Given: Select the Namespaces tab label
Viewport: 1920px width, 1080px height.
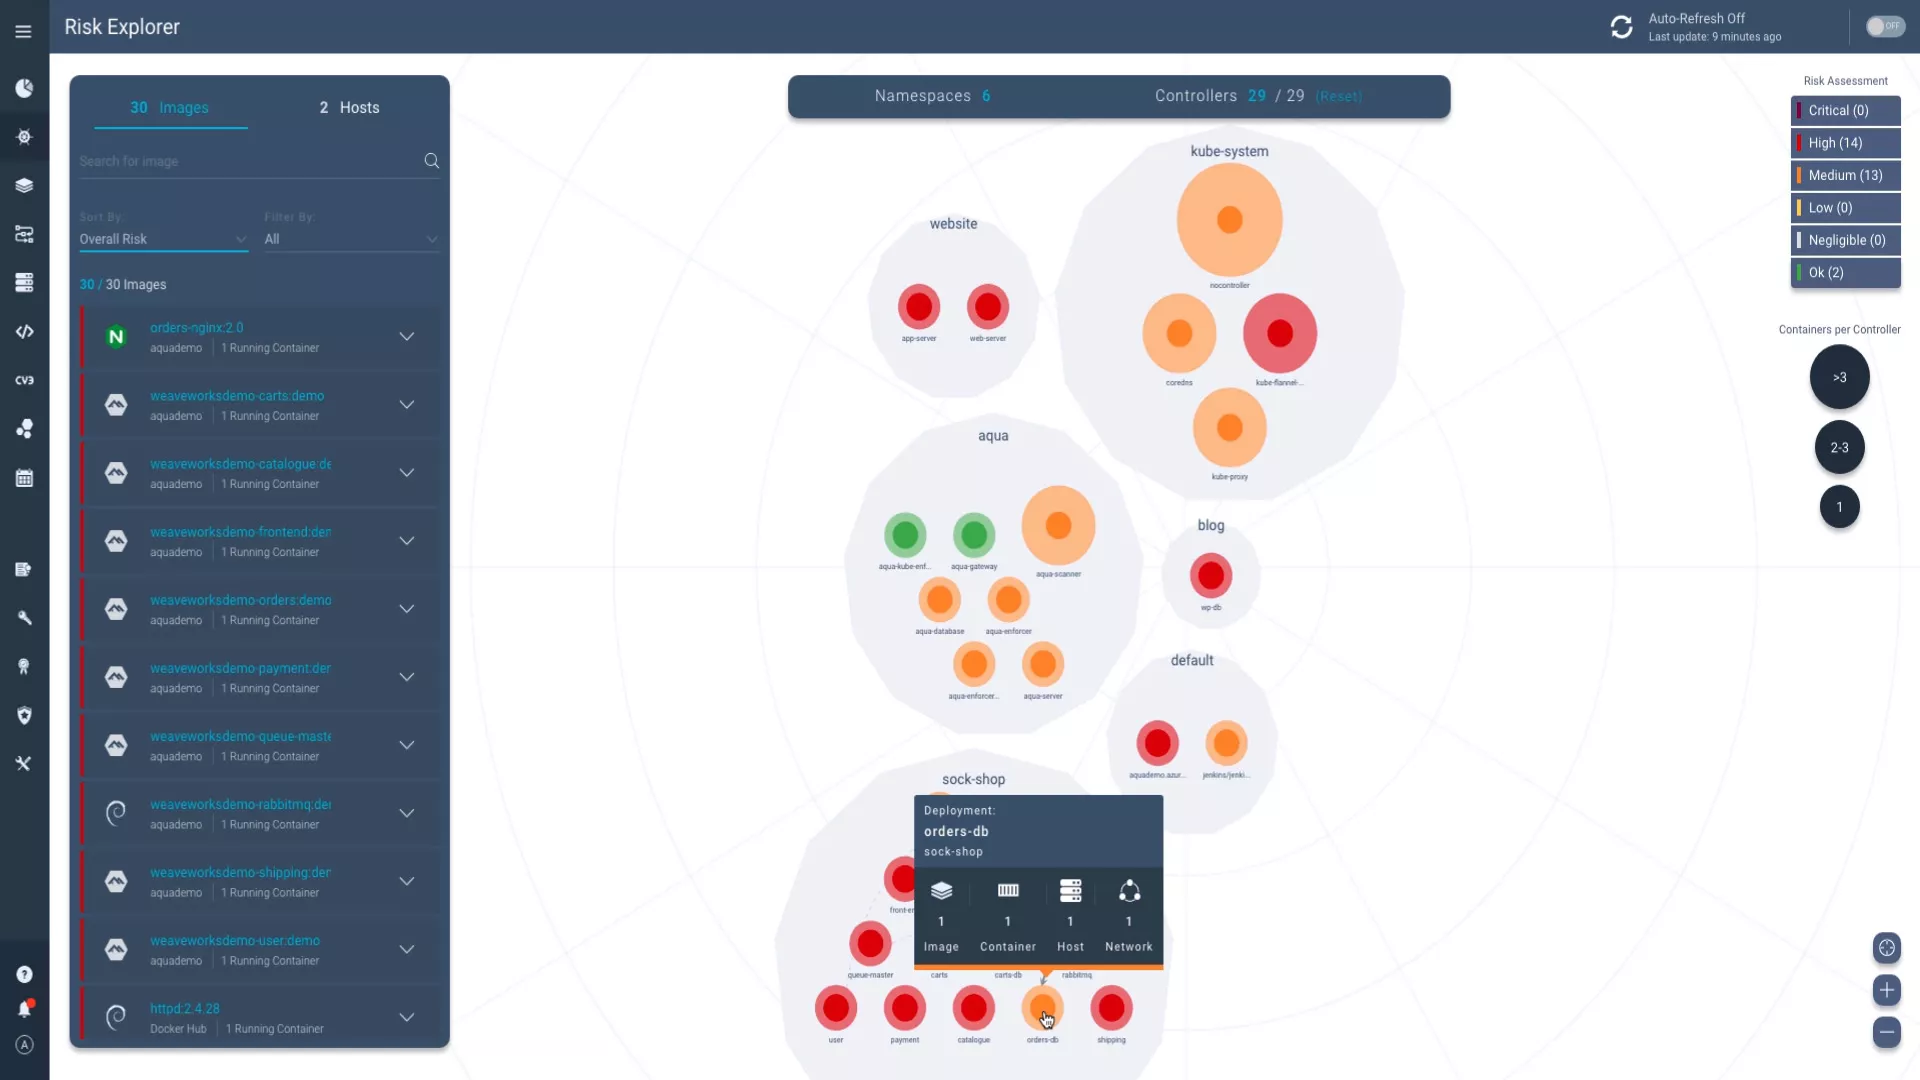Looking at the screenshot, I should point(922,95).
